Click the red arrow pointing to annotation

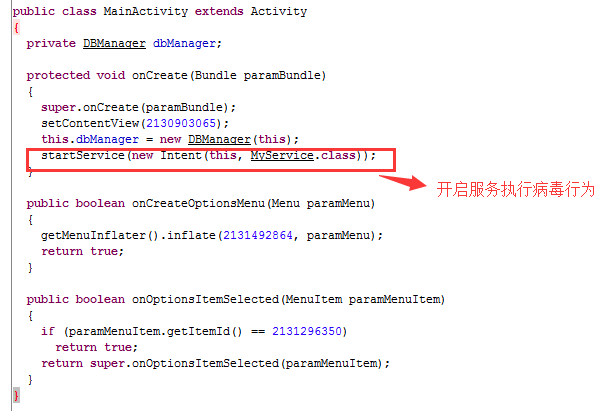403,182
